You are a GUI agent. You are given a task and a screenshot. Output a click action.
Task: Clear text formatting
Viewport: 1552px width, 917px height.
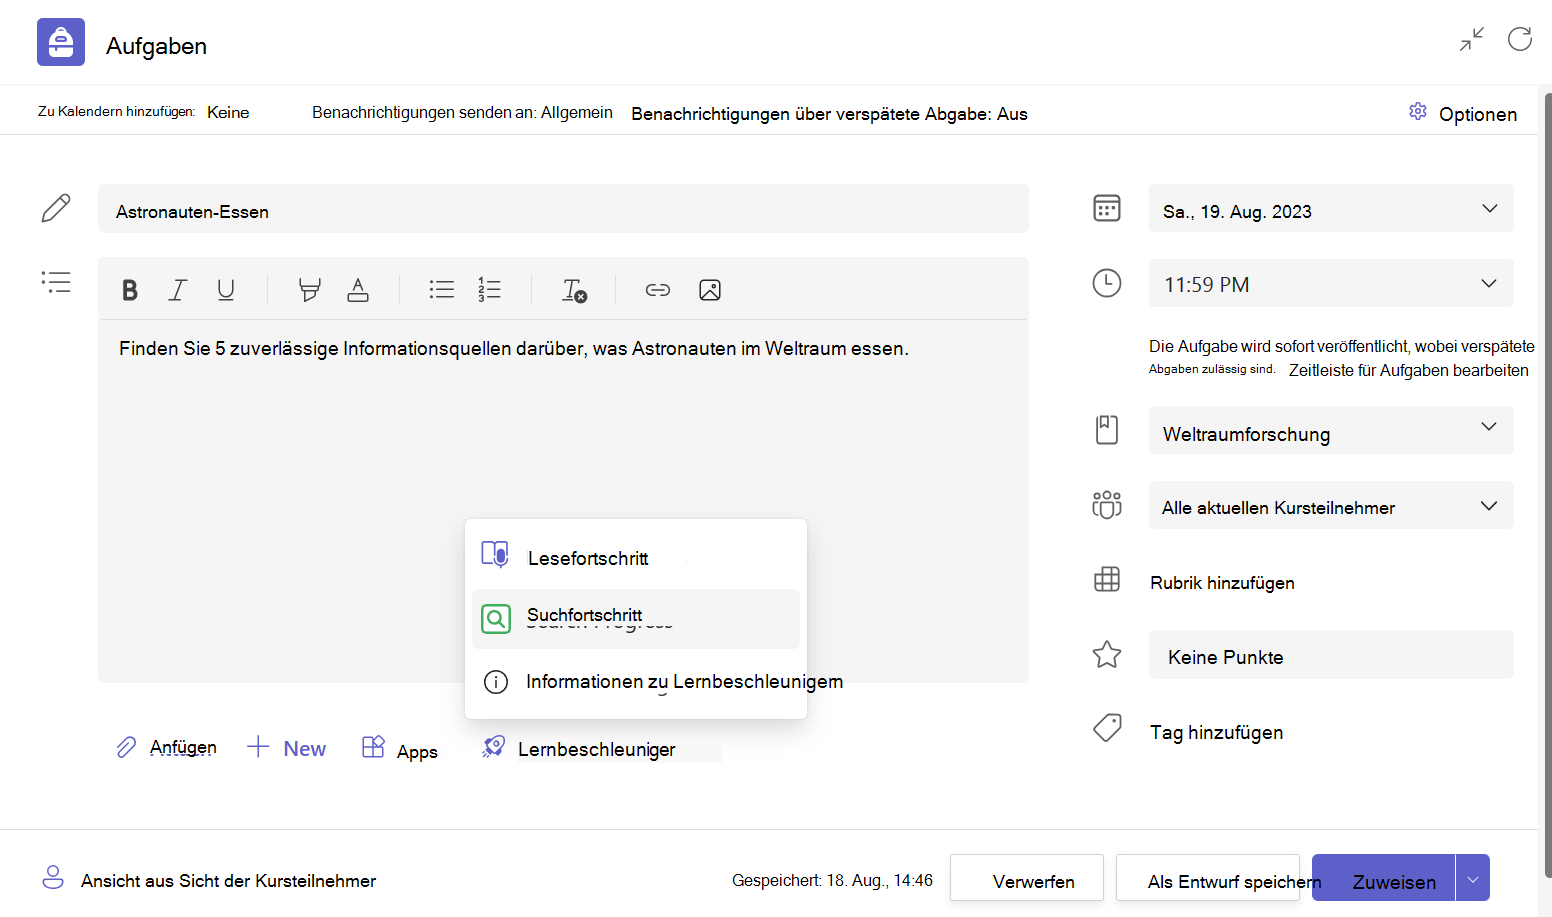(x=574, y=290)
